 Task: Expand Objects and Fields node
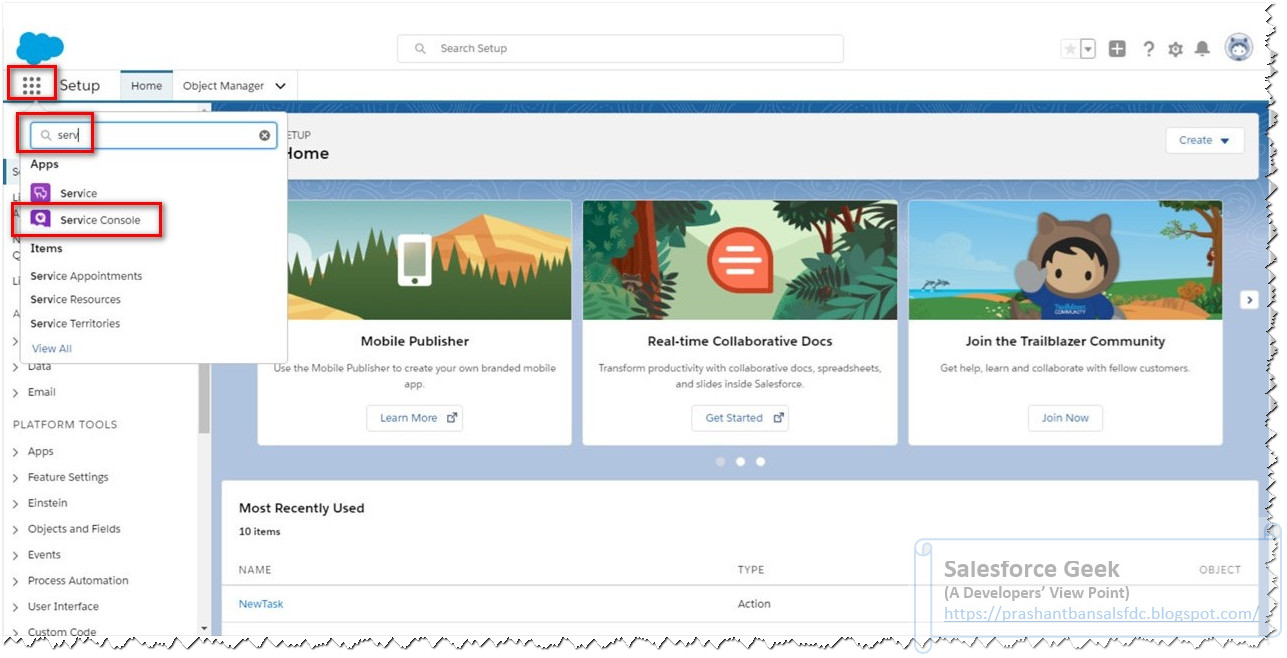16,529
